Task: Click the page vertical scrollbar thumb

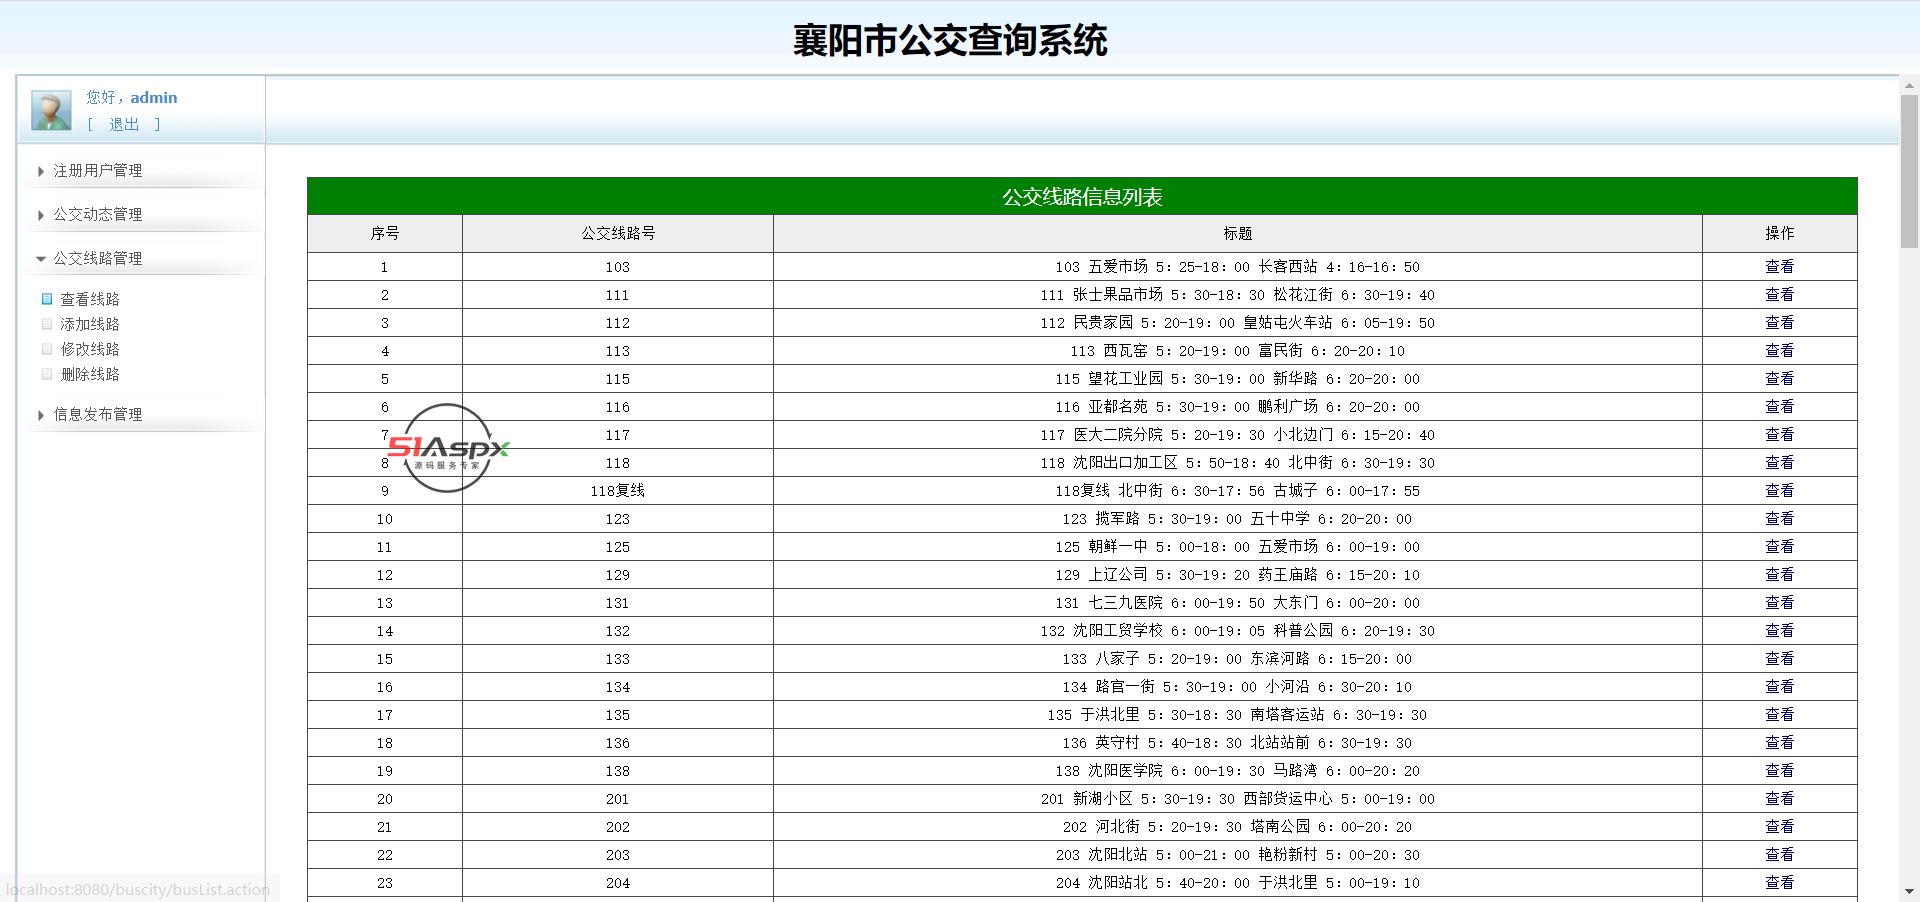Action: pyautogui.click(x=1909, y=170)
